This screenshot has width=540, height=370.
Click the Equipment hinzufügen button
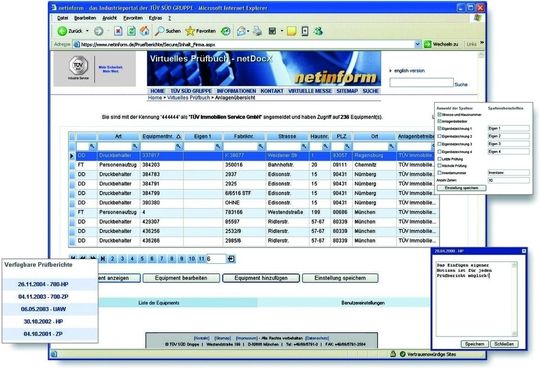click(261, 278)
